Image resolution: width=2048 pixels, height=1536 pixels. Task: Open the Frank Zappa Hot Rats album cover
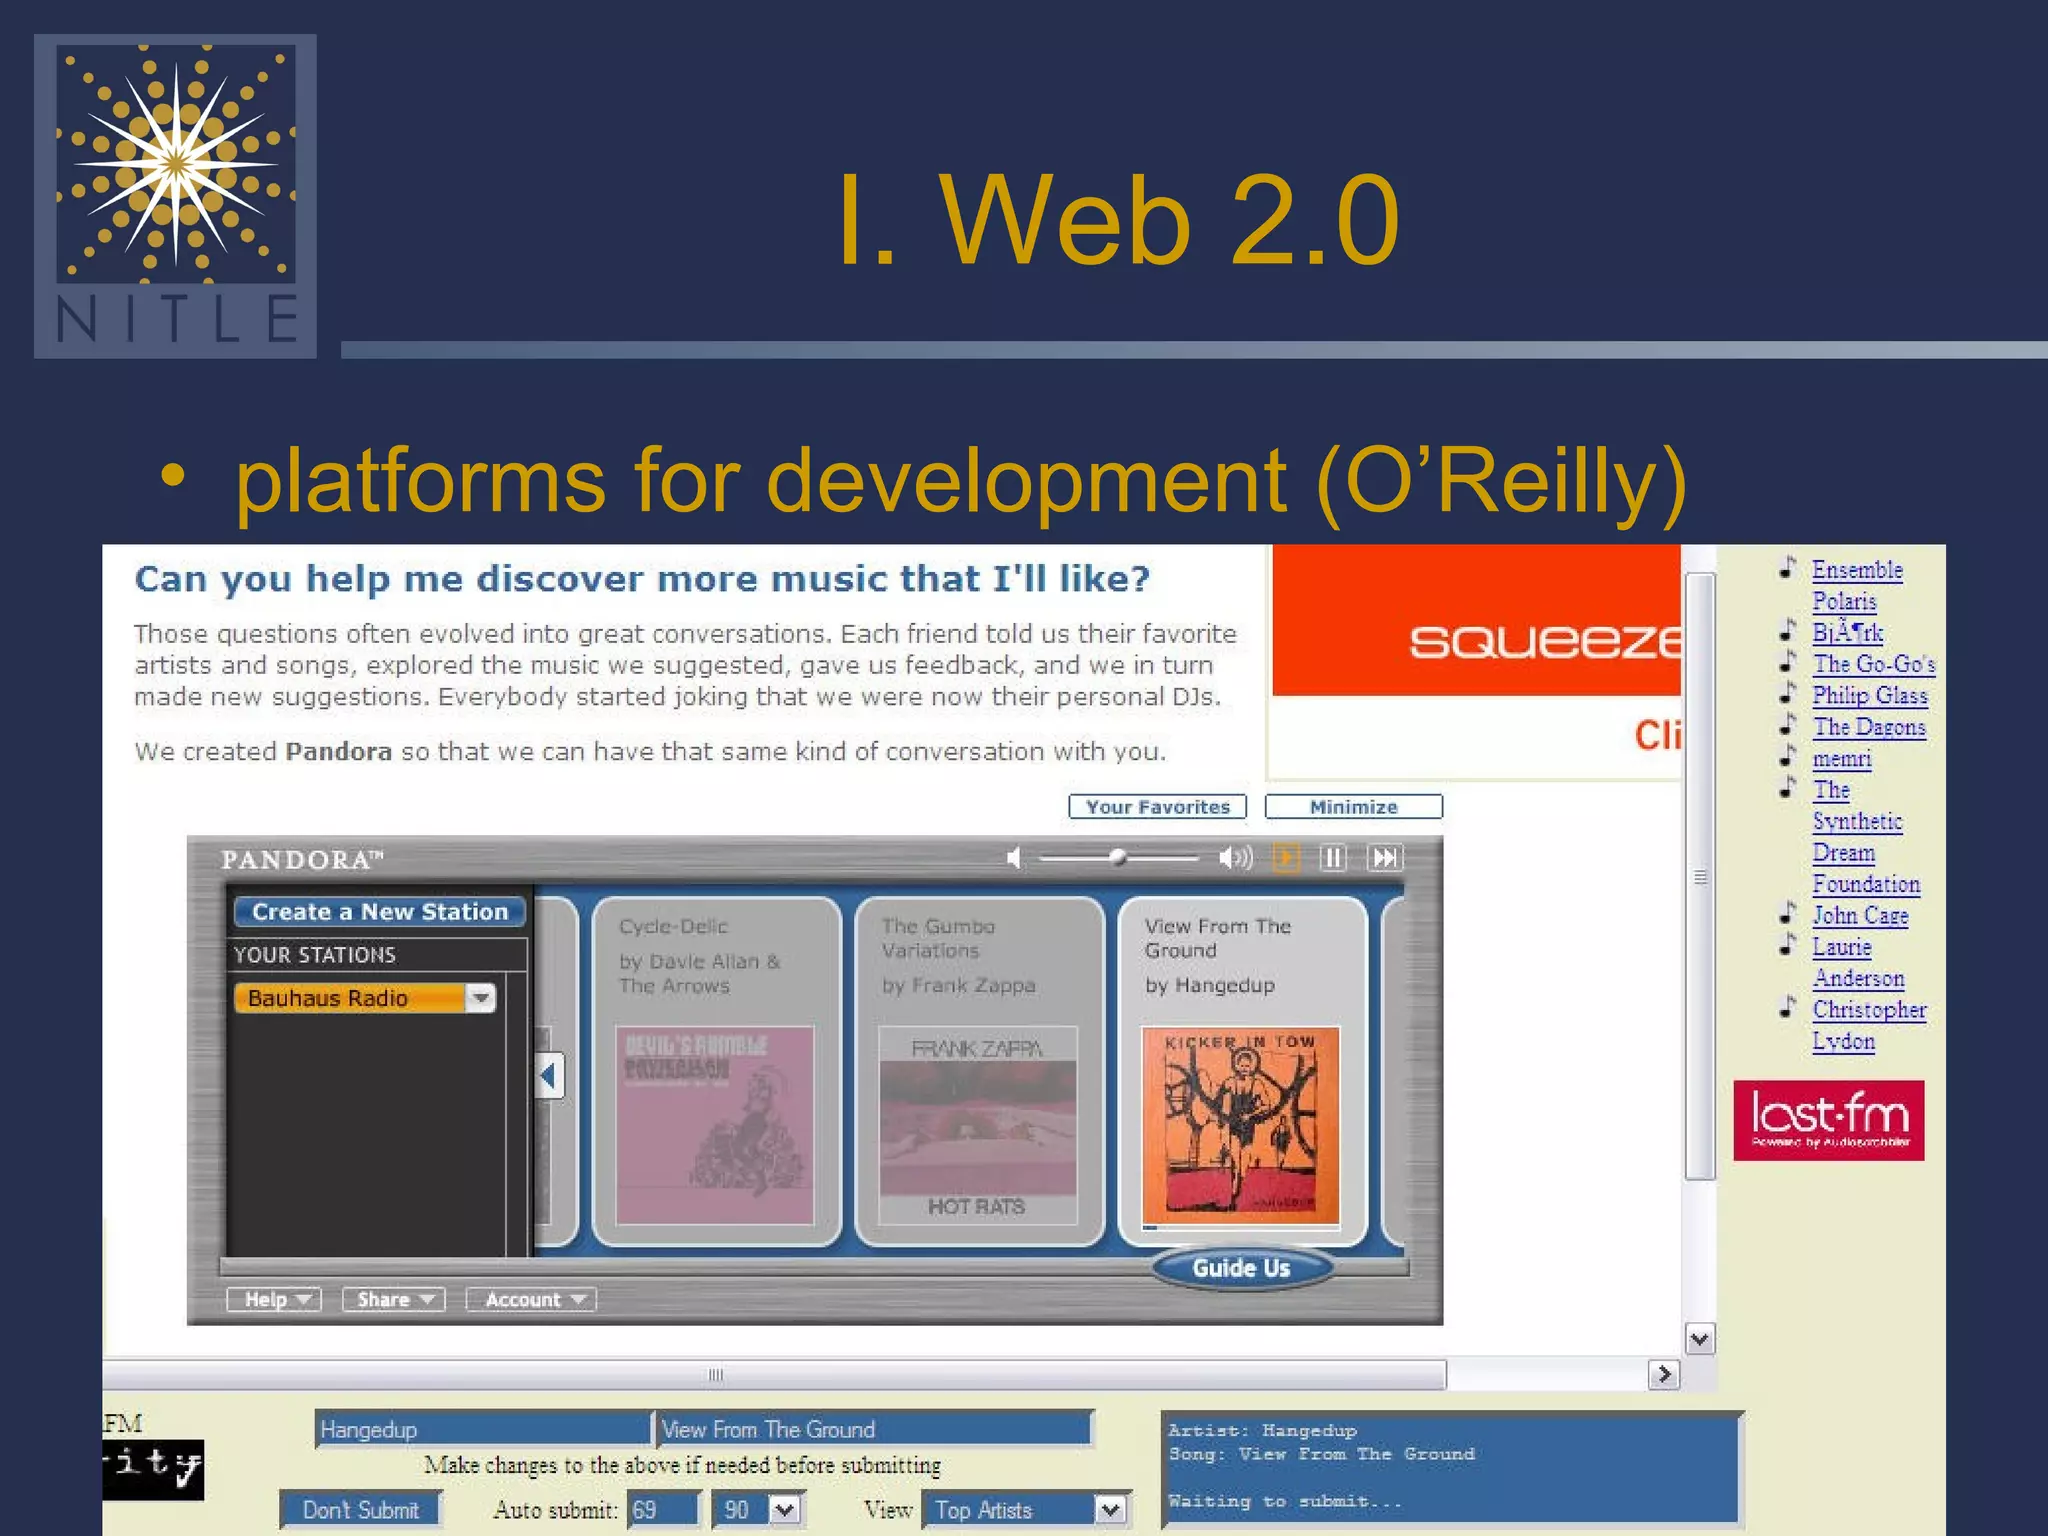[x=977, y=1125]
